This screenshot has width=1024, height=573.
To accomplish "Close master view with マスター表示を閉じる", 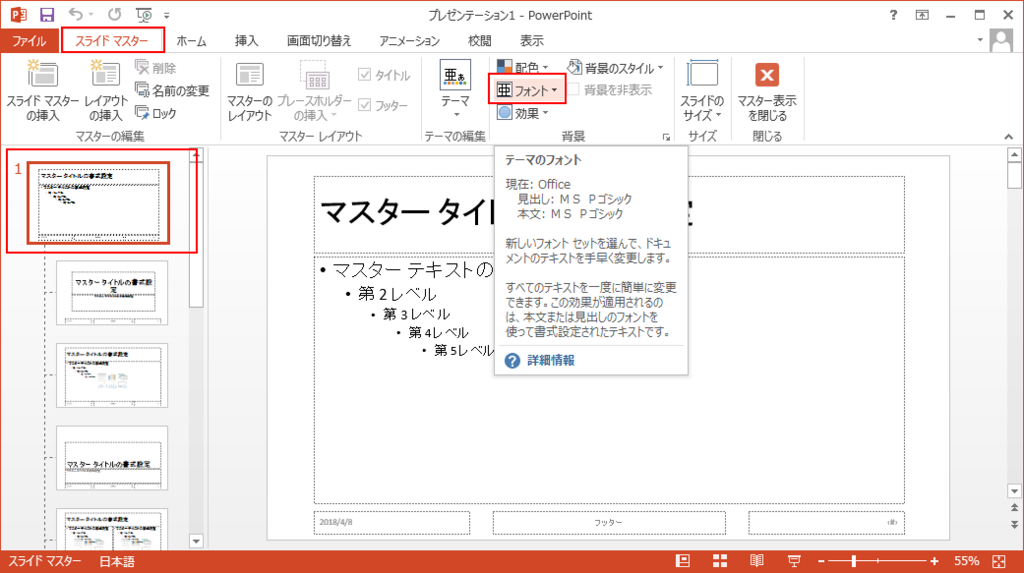I will click(x=767, y=90).
